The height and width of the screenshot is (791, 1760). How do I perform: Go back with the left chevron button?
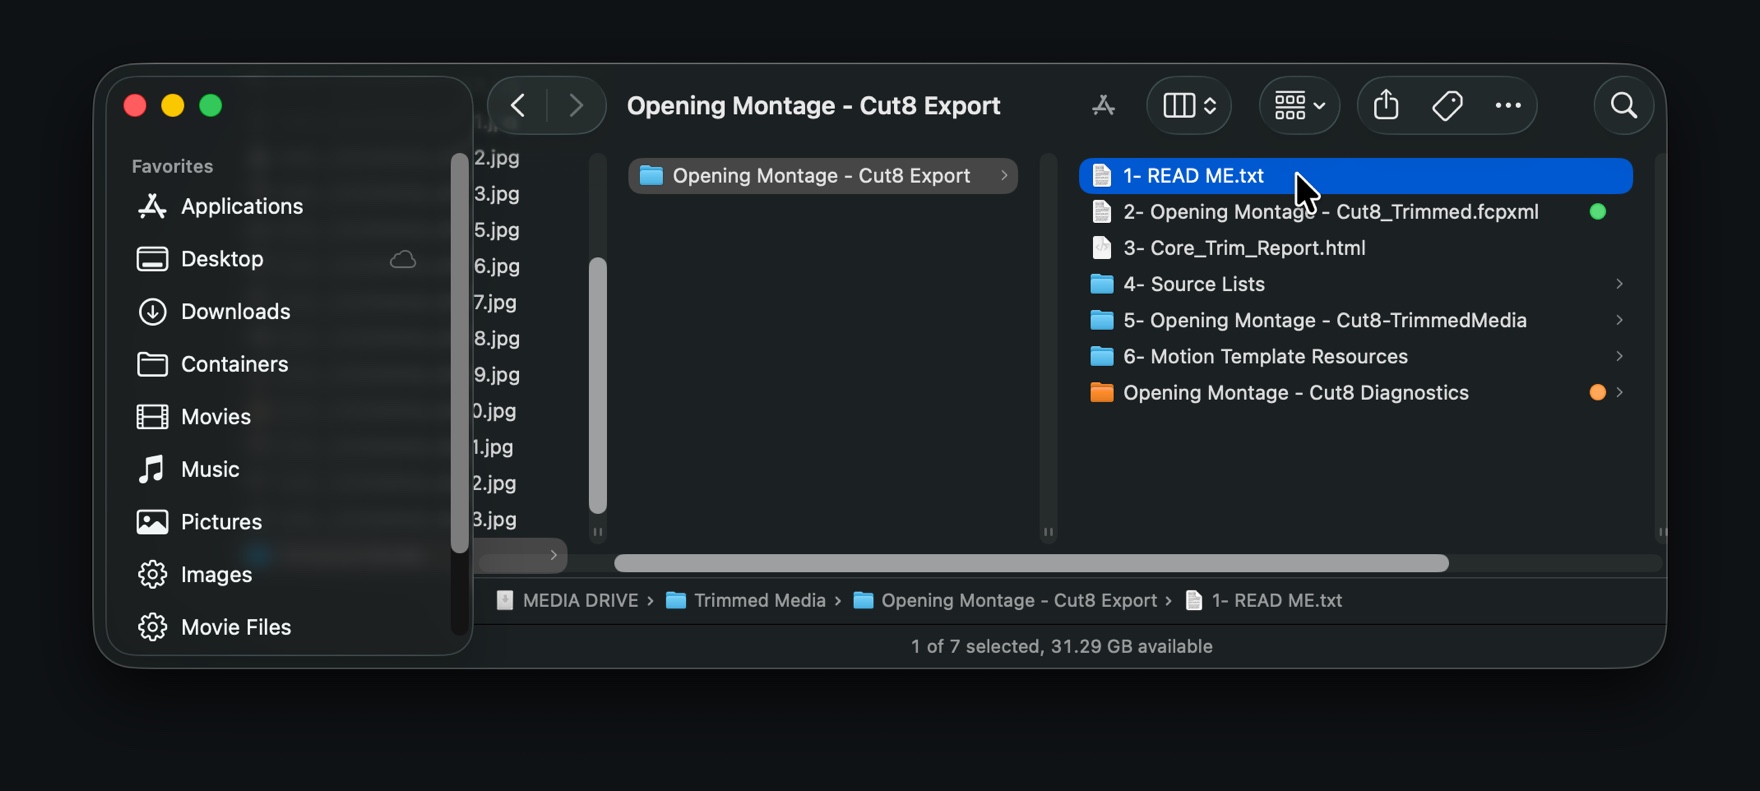point(518,105)
